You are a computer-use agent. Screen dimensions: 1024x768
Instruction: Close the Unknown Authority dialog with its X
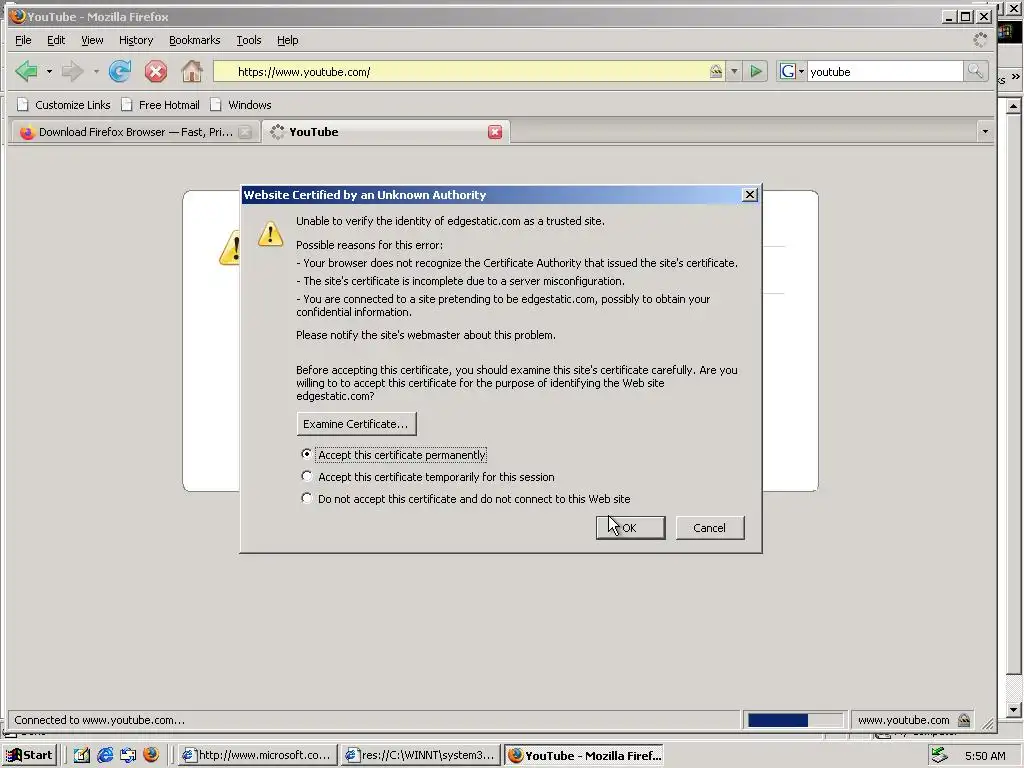(750, 195)
